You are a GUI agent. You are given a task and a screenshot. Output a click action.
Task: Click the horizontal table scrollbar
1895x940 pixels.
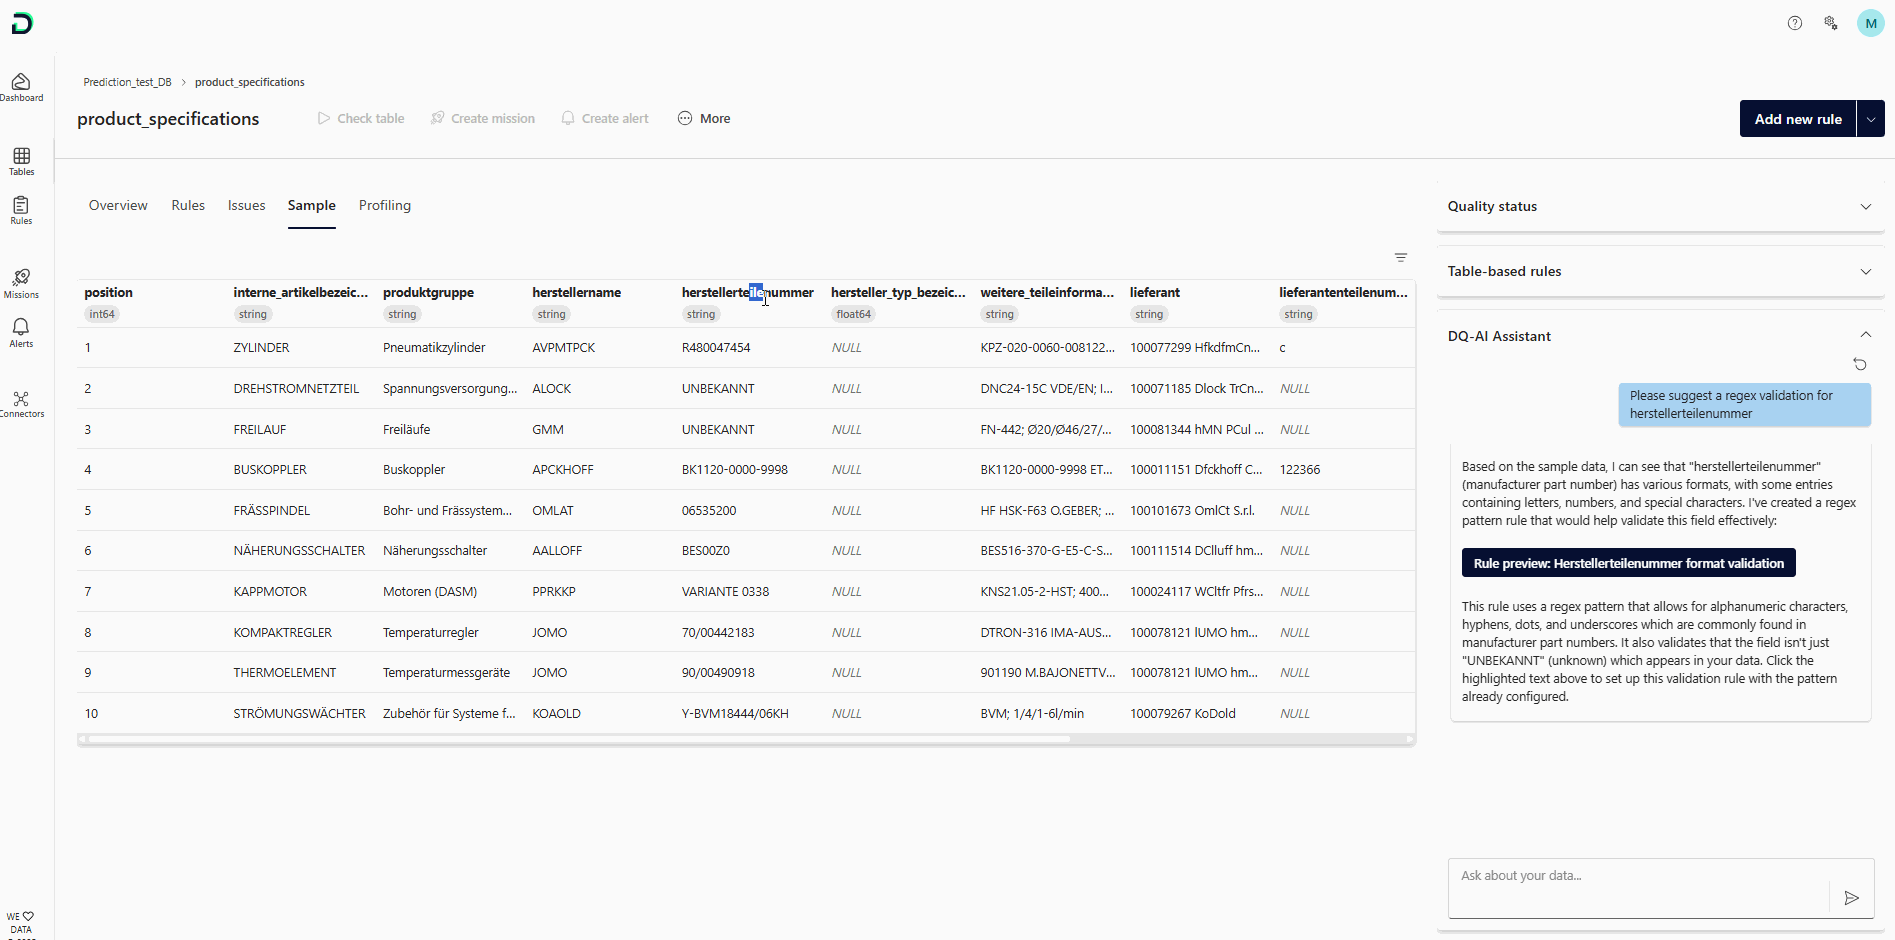(580, 739)
